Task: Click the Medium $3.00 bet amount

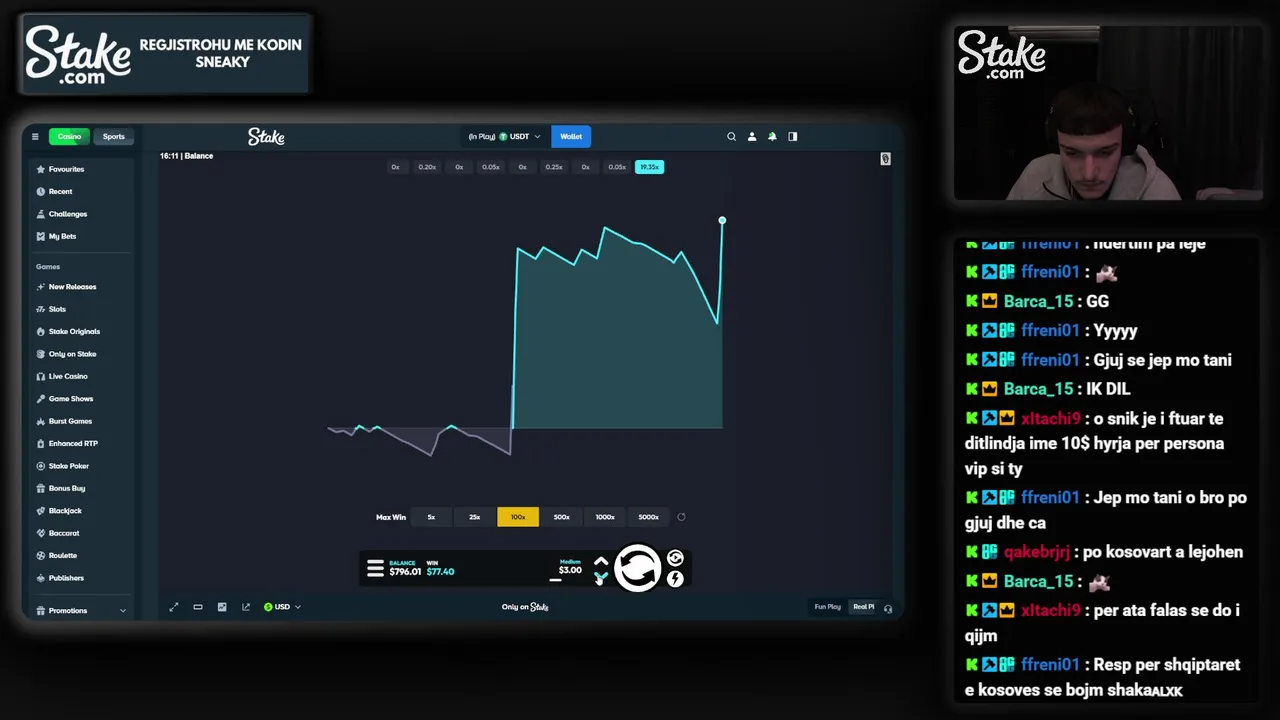Action: [570, 568]
